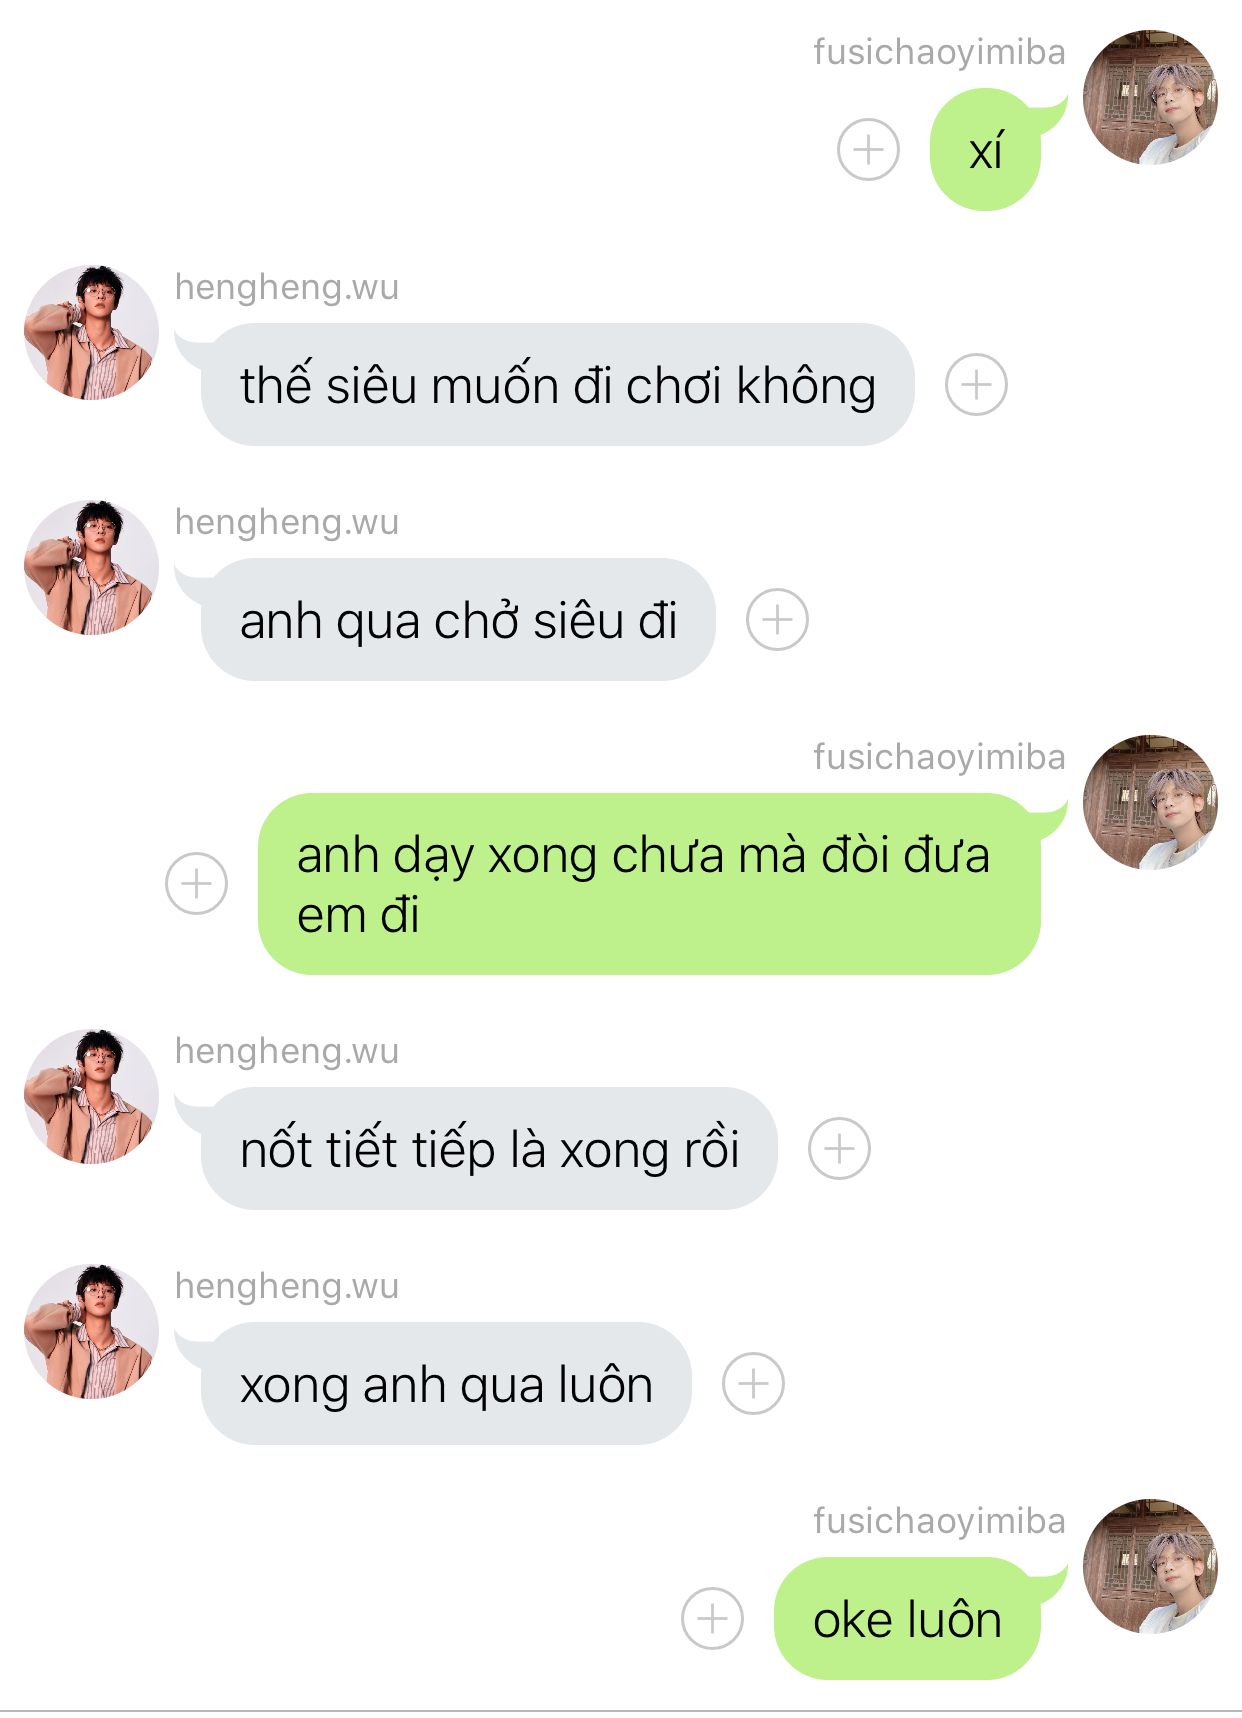Tap plus icon next to "oke luôn" message
This screenshot has height=1718, width=1242.
click(712, 1619)
